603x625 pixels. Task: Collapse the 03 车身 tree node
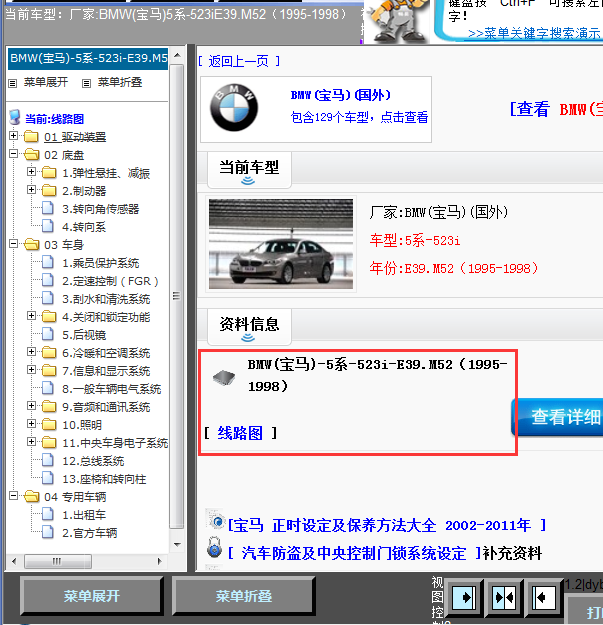tap(14, 243)
